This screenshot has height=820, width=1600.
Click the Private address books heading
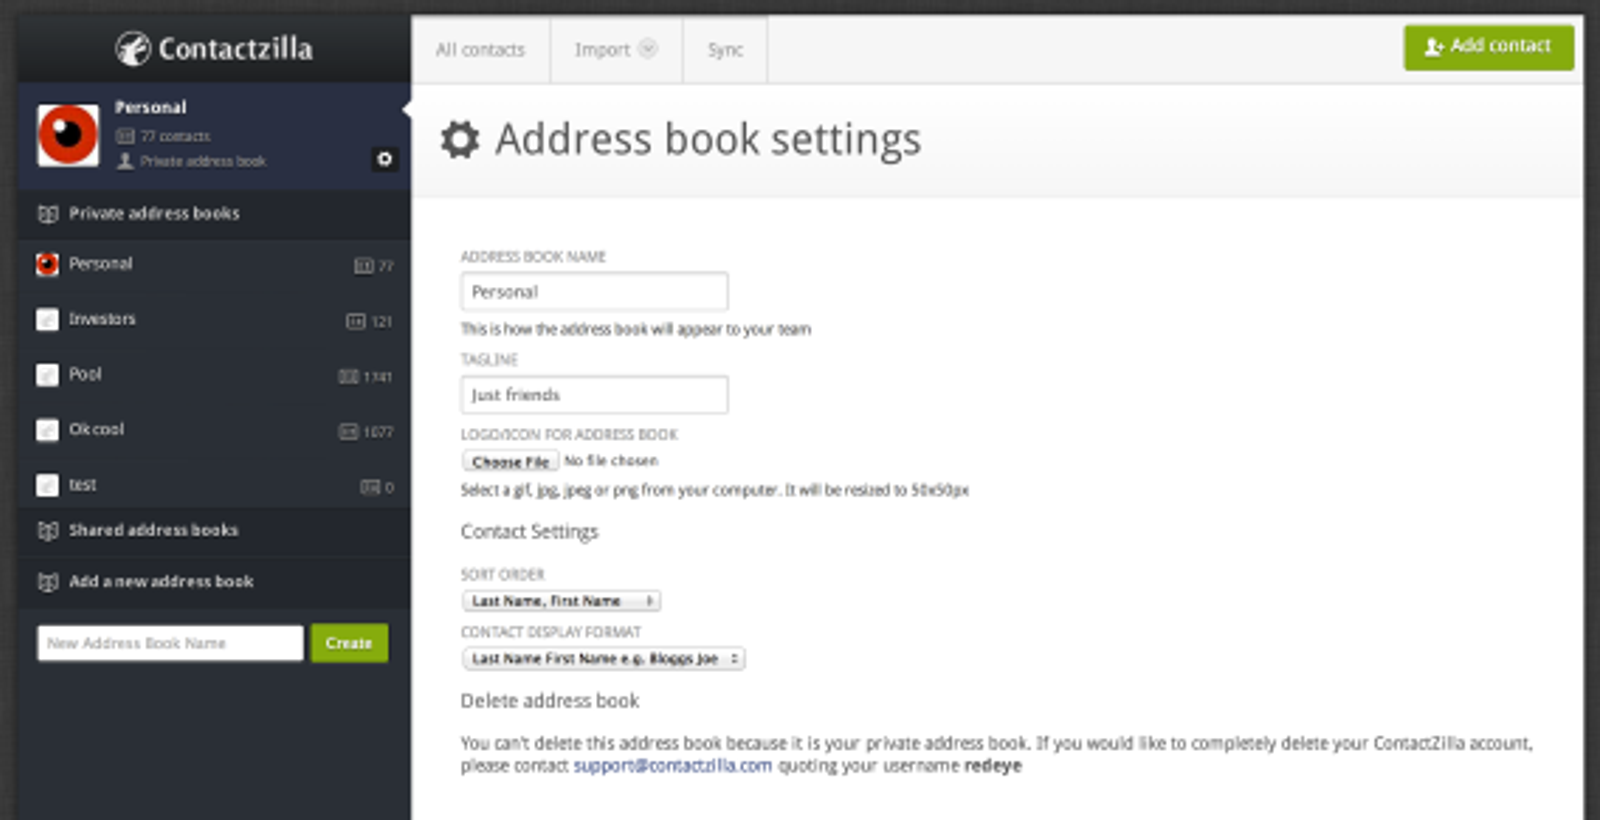[154, 213]
